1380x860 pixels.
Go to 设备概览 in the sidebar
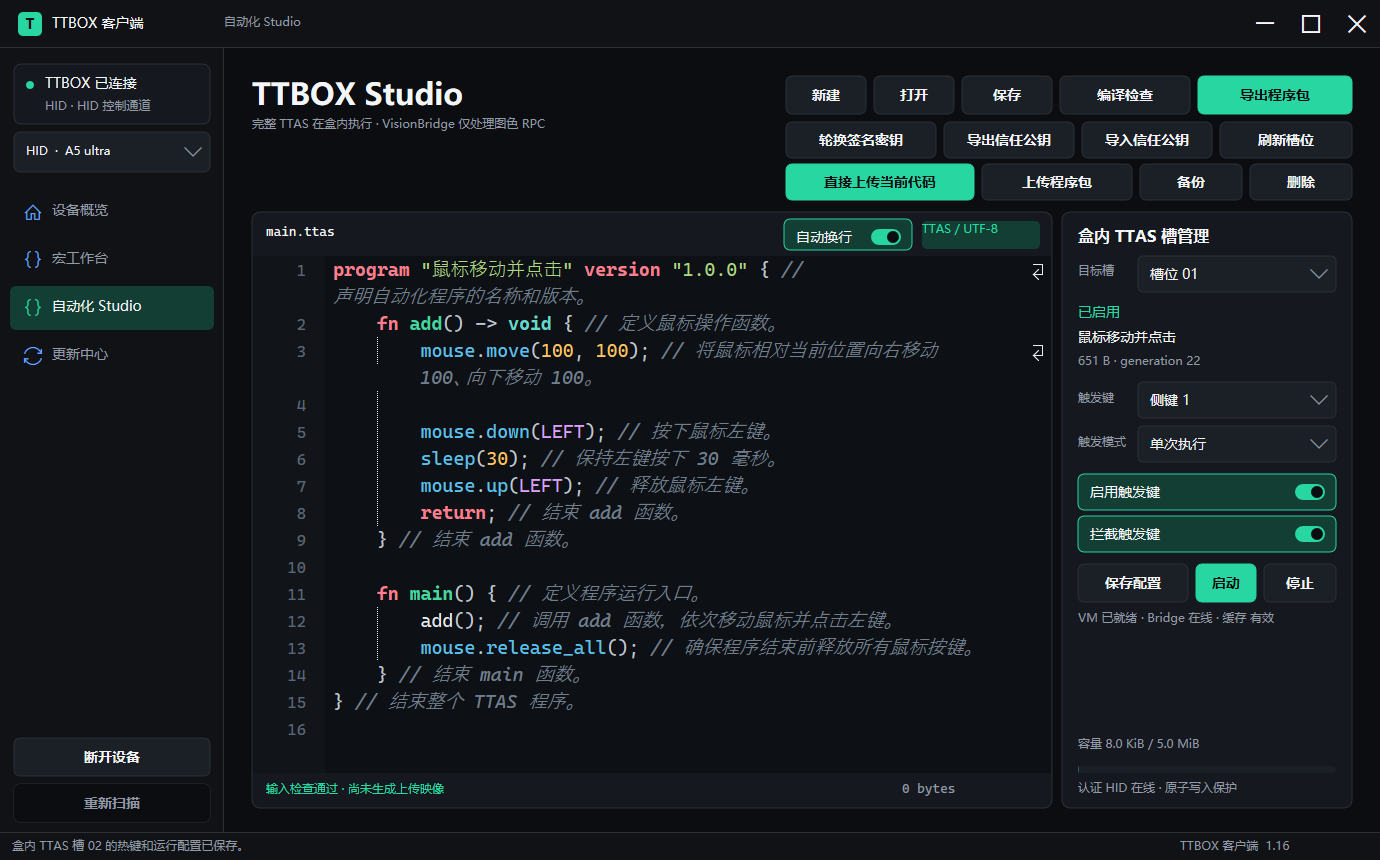(112, 211)
